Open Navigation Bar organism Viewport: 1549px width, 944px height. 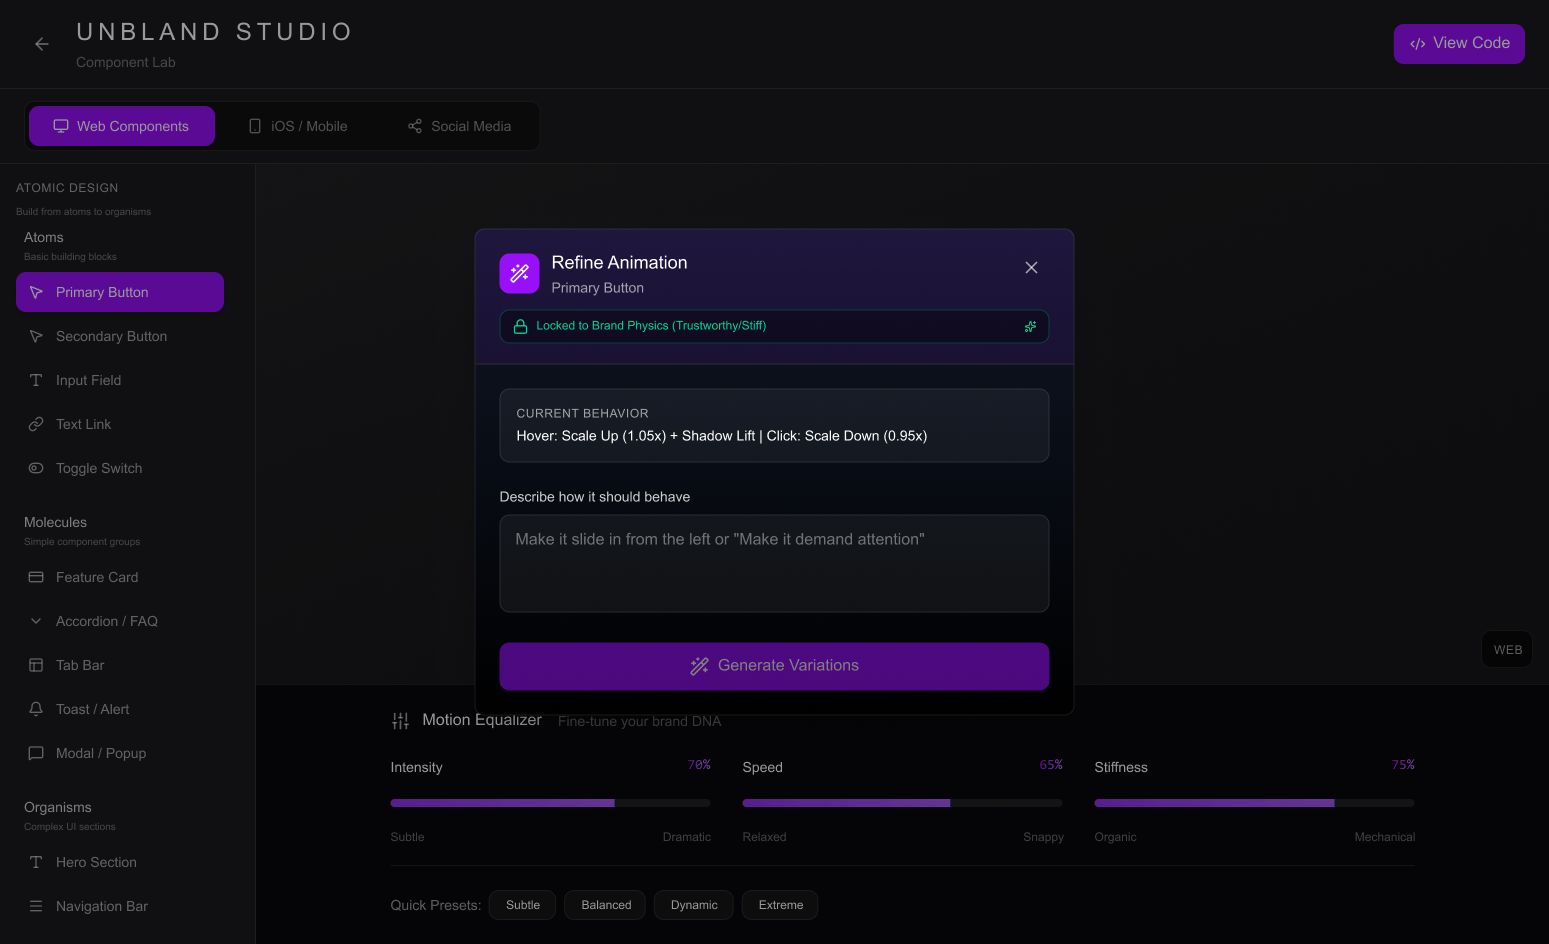[x=120, y=906]
